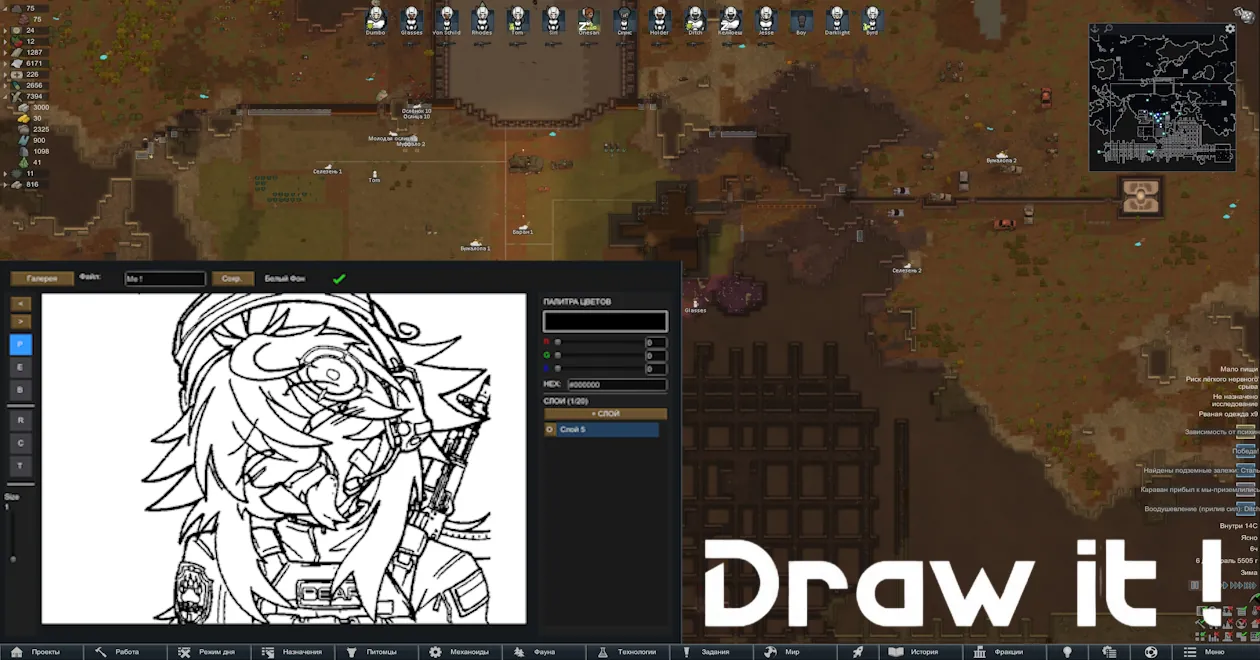Add a new layer with + СЛОЙ
Image resolution: width=1260 pixels, height=660 pixels.
(x=605, y=413)
